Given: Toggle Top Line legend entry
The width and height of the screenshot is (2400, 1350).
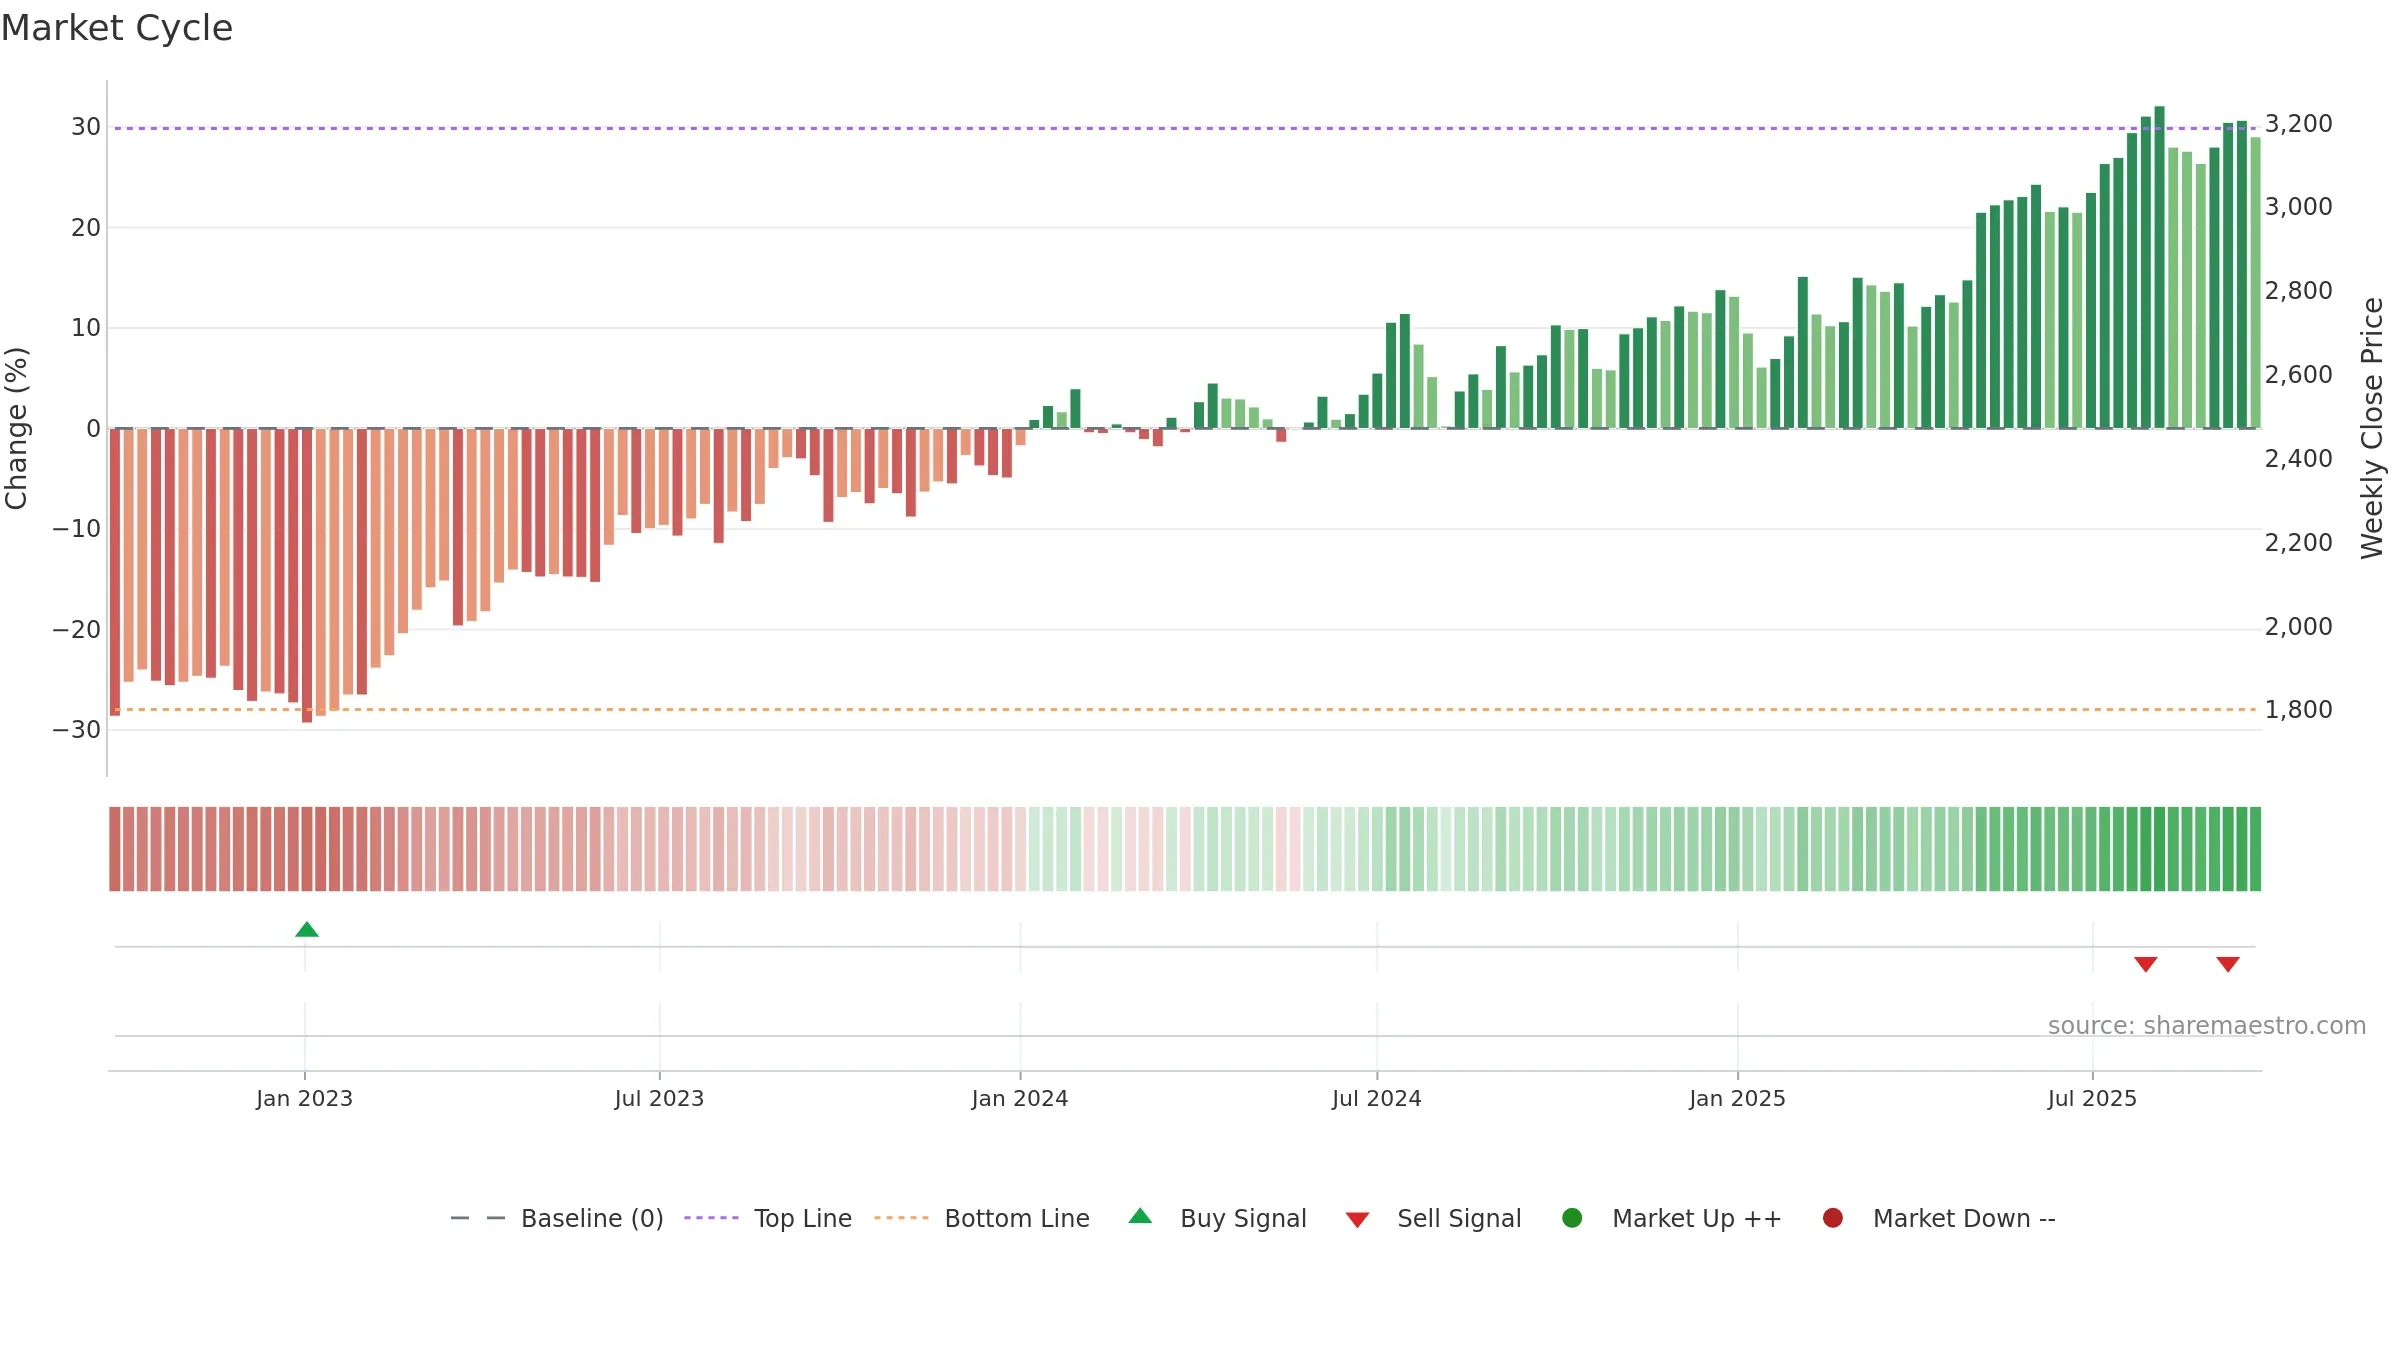Looking at the screenshot, I should point(768,1219).
